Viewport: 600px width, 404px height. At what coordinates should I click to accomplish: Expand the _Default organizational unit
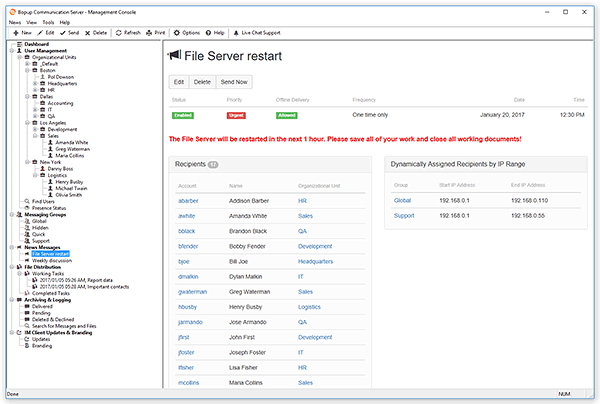(27, 64)
